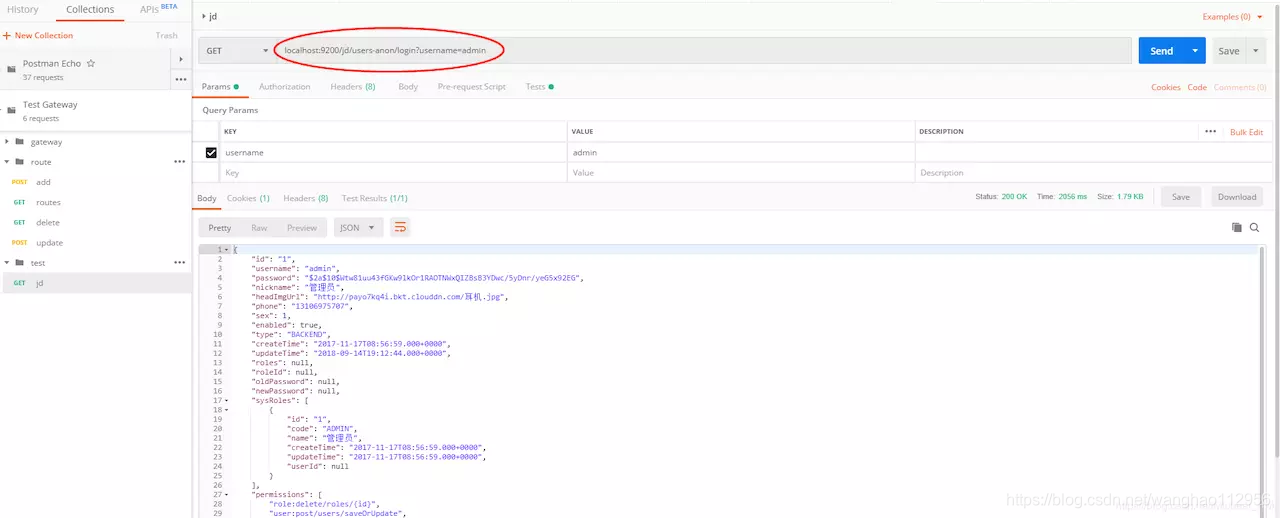Show the response Cookies (1) tab

(x=248, y=198)
